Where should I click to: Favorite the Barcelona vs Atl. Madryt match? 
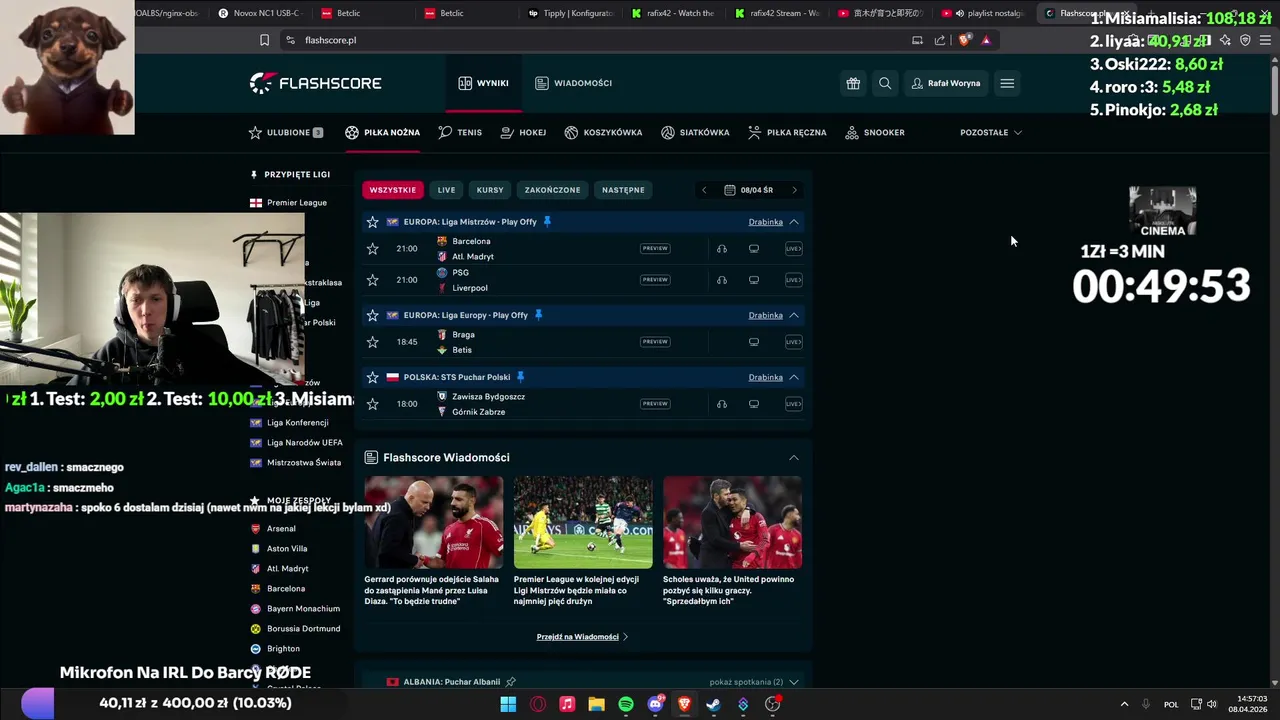[x=373, y=249]
